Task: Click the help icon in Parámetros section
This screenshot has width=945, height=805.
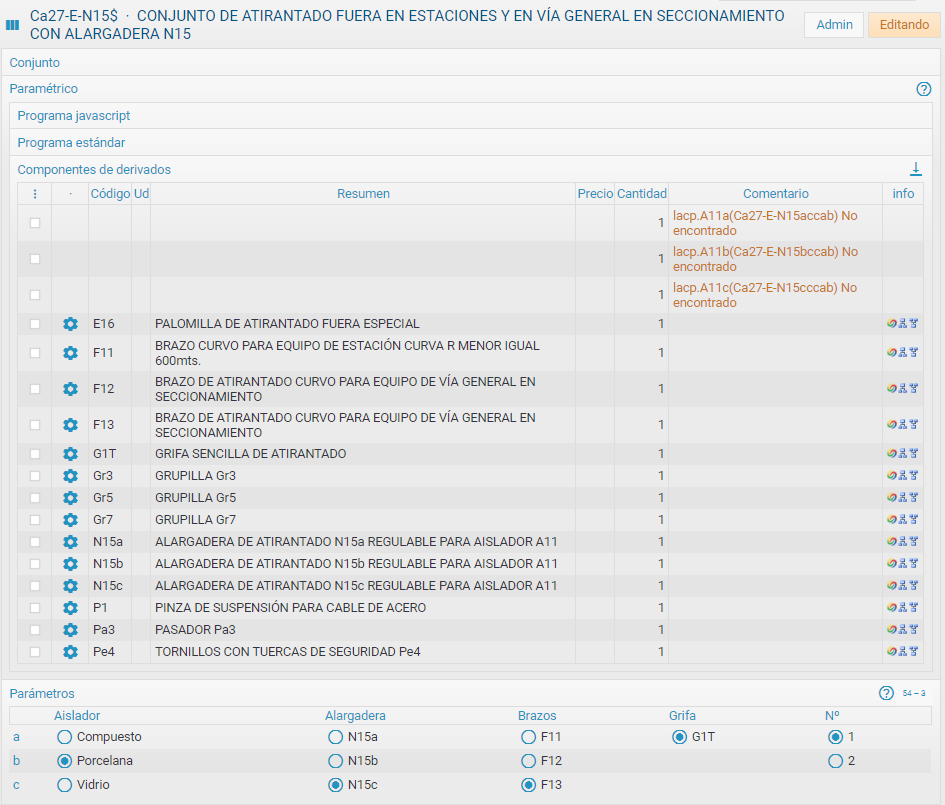Action: coord(885,693)
